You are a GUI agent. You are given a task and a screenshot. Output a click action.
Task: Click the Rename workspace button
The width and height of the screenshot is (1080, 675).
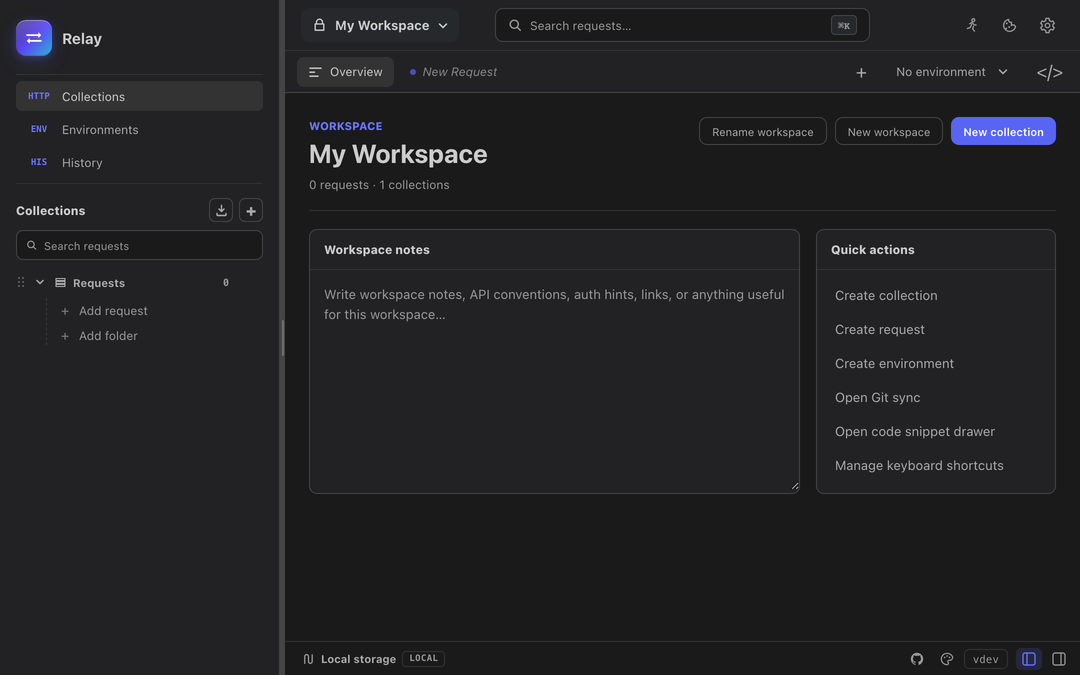pos(762,132)
